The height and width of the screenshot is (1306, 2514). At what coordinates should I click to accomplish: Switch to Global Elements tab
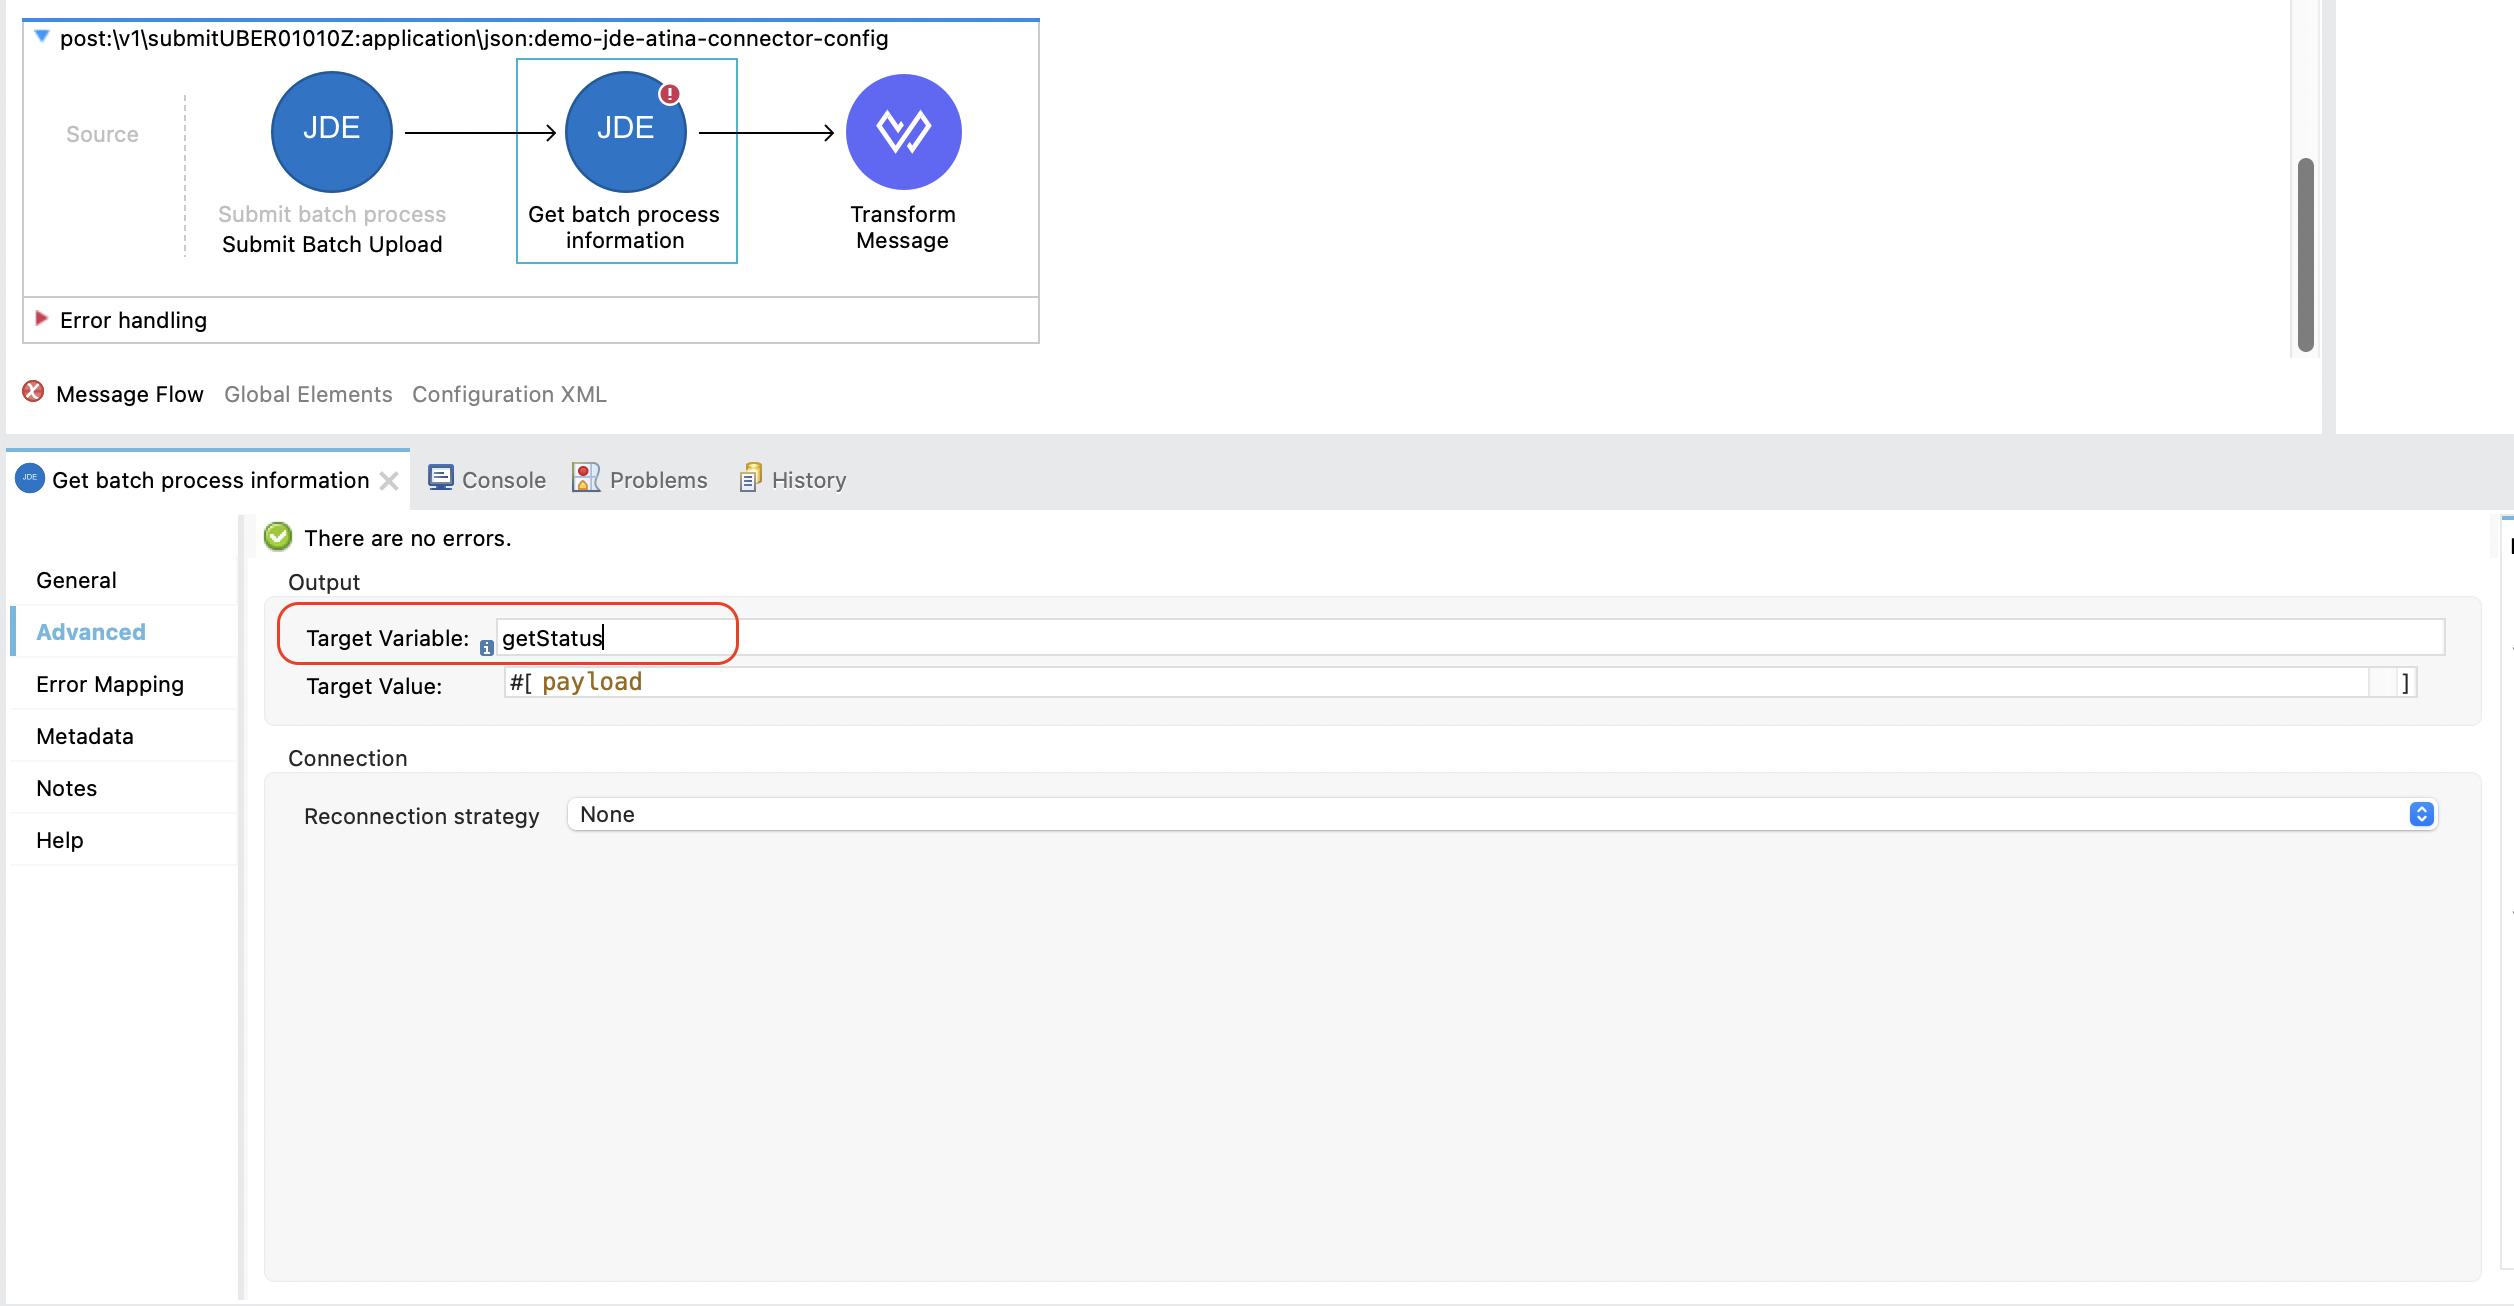coord(308,395)
